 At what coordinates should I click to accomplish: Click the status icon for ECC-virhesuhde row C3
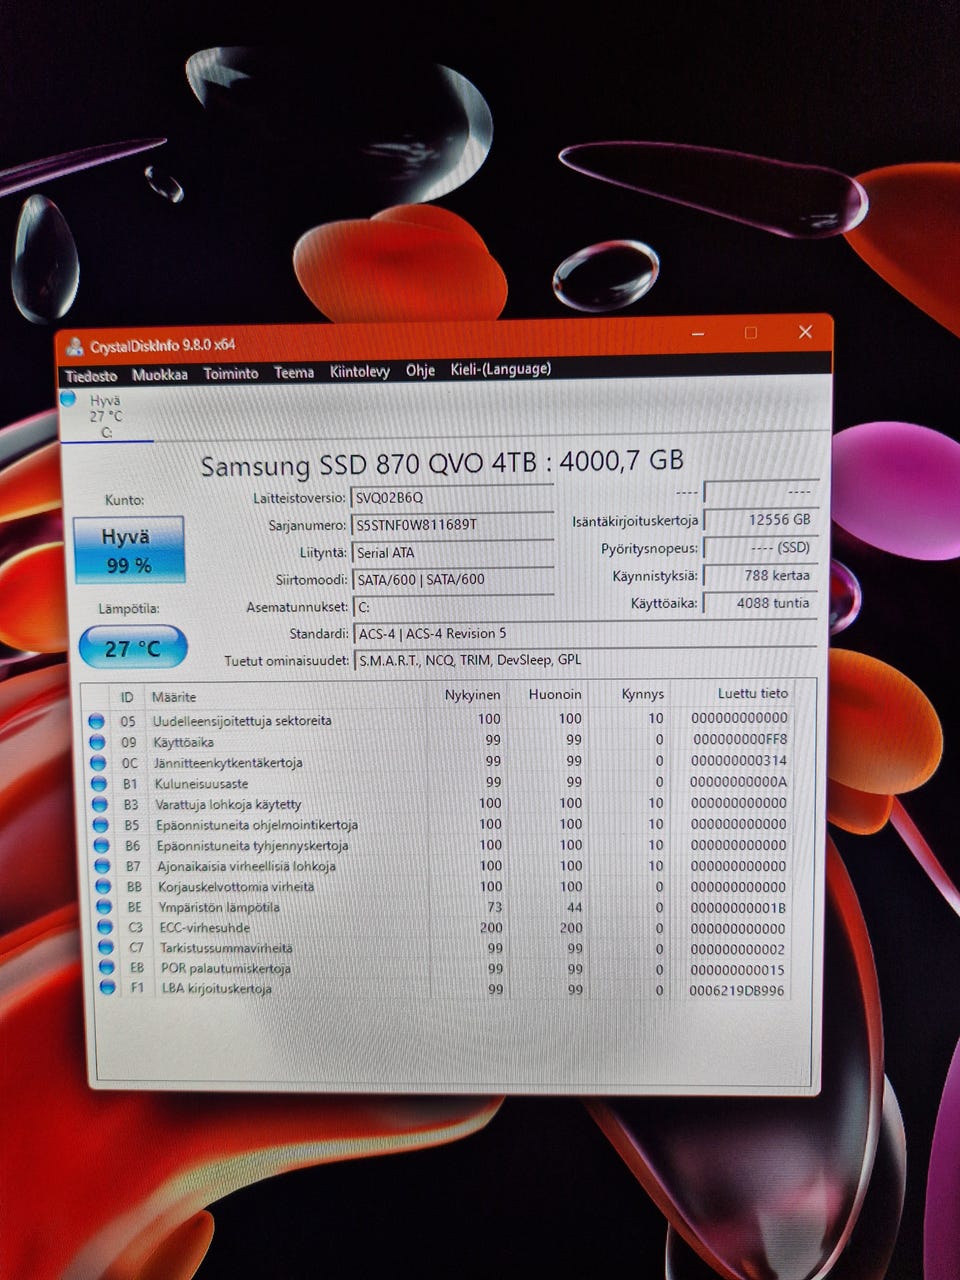click(106, 927)
